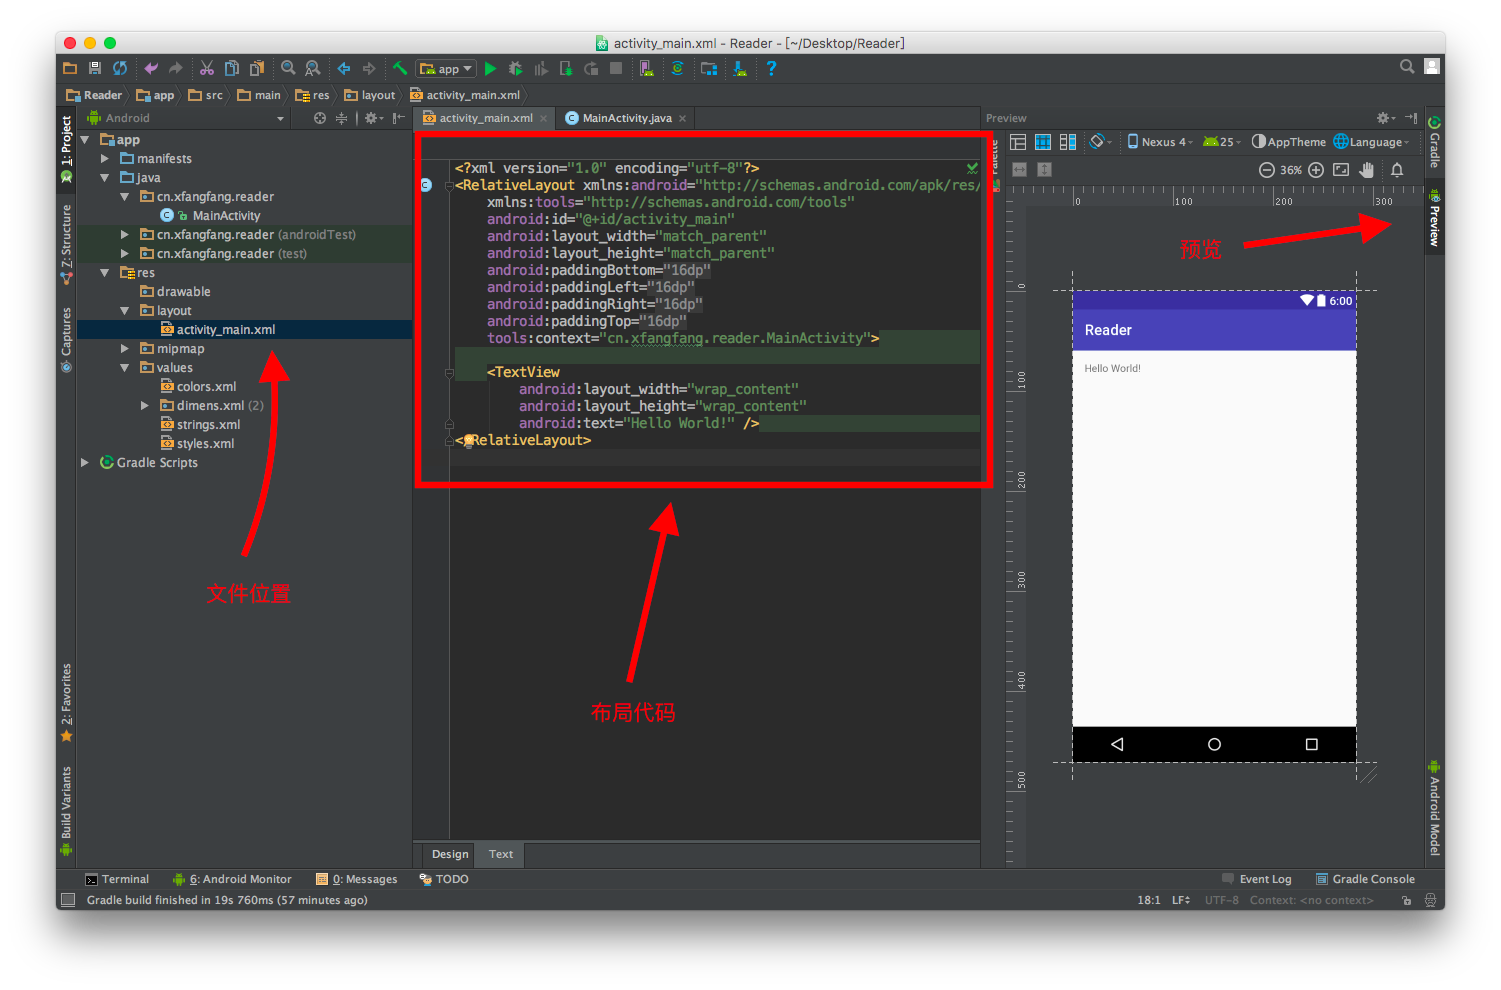This screenshot has height=990, width=1501.
Task: Toggle Blueprint view mode icon
Action: pyautogui.click(x=1043, y=142)
